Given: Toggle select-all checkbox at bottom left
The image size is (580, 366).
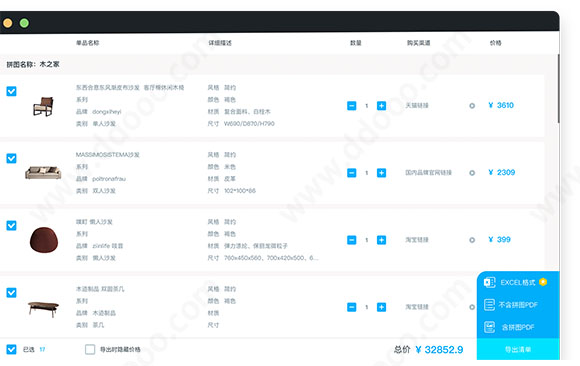Looking at the screenshot, I should pos(11,349).
